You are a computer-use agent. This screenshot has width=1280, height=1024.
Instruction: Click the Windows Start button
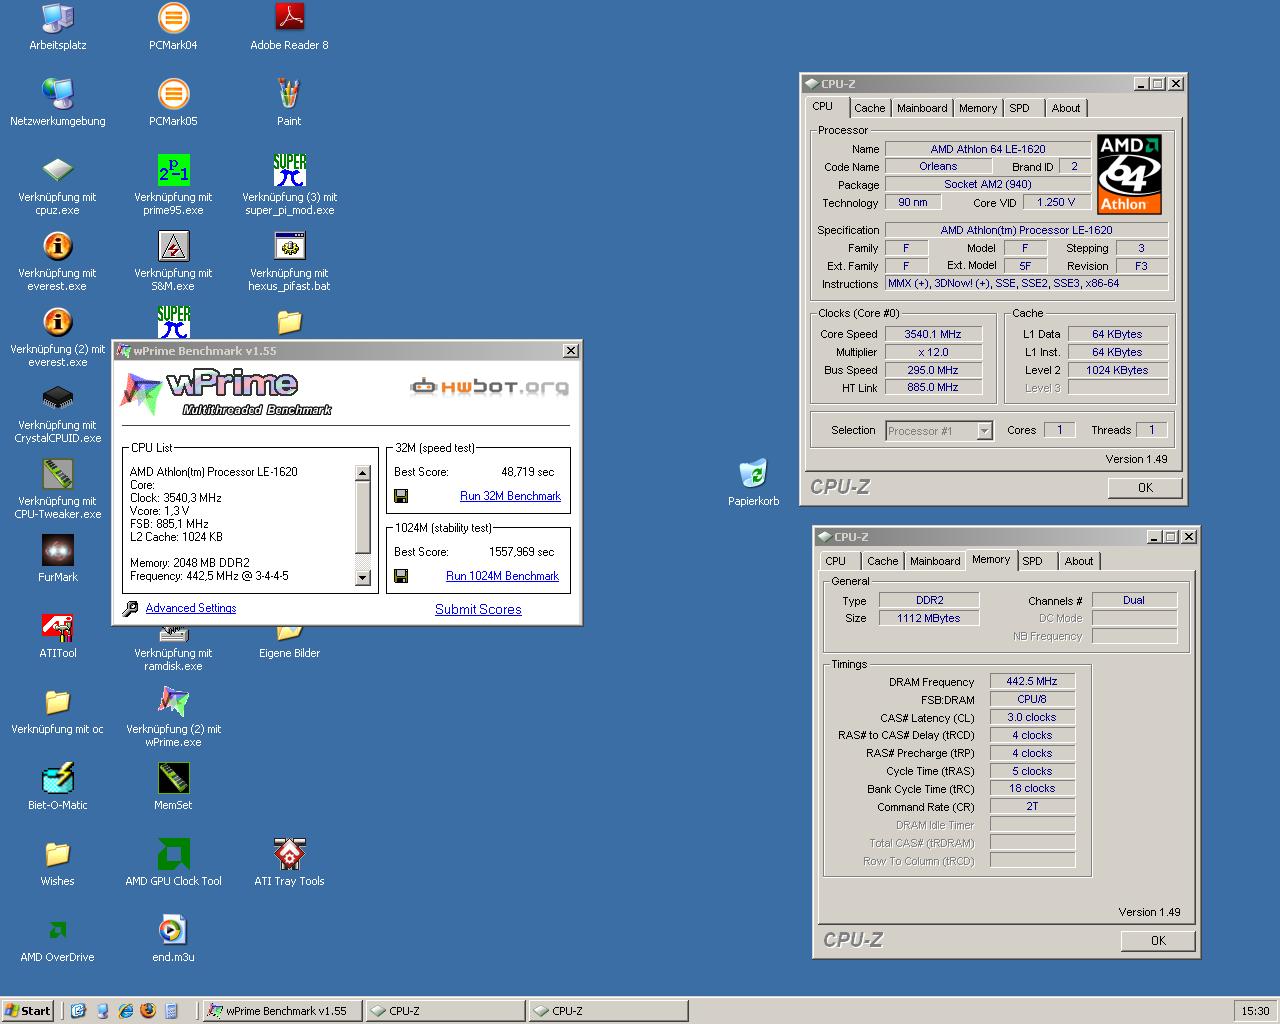coord(27,1011)
